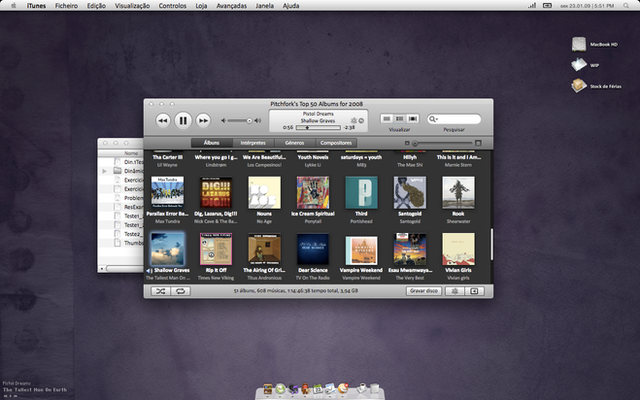
Task: Select the Parallax Error album cover
Action: pos(167,193)
